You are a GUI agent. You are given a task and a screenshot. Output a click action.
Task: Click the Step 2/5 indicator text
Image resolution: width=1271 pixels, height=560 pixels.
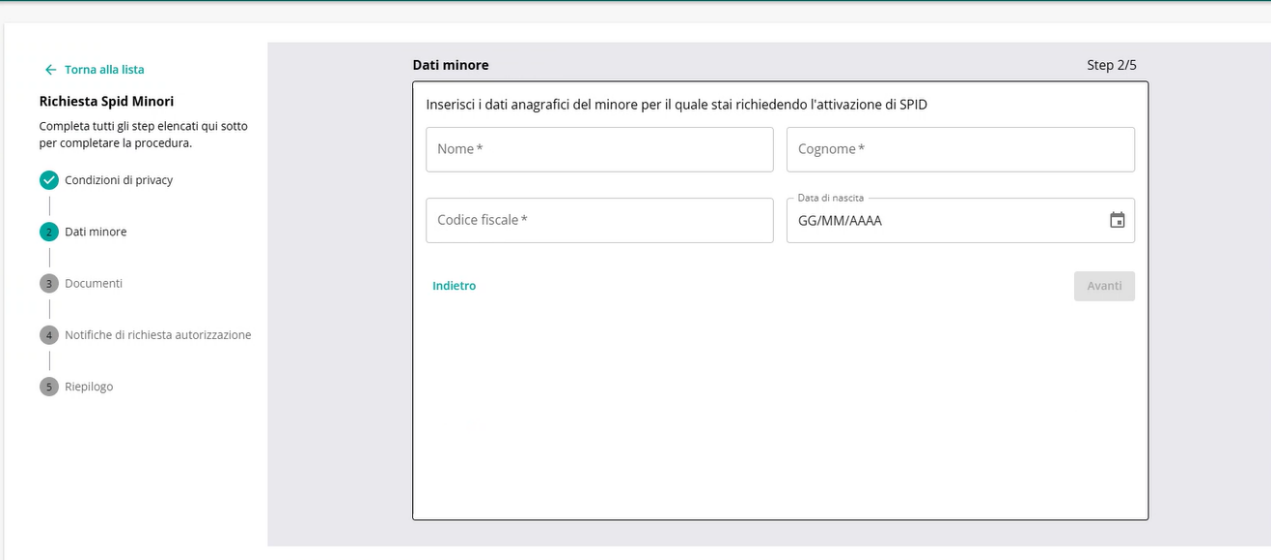coord(1111,65)
